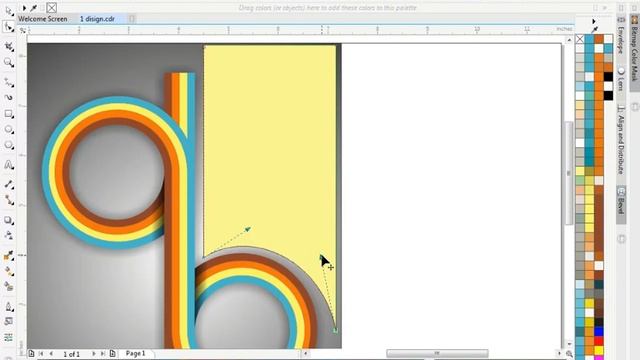Select the Color Eyedropper tool in toolbox
The image size is (640, 360).
point(9,256)
